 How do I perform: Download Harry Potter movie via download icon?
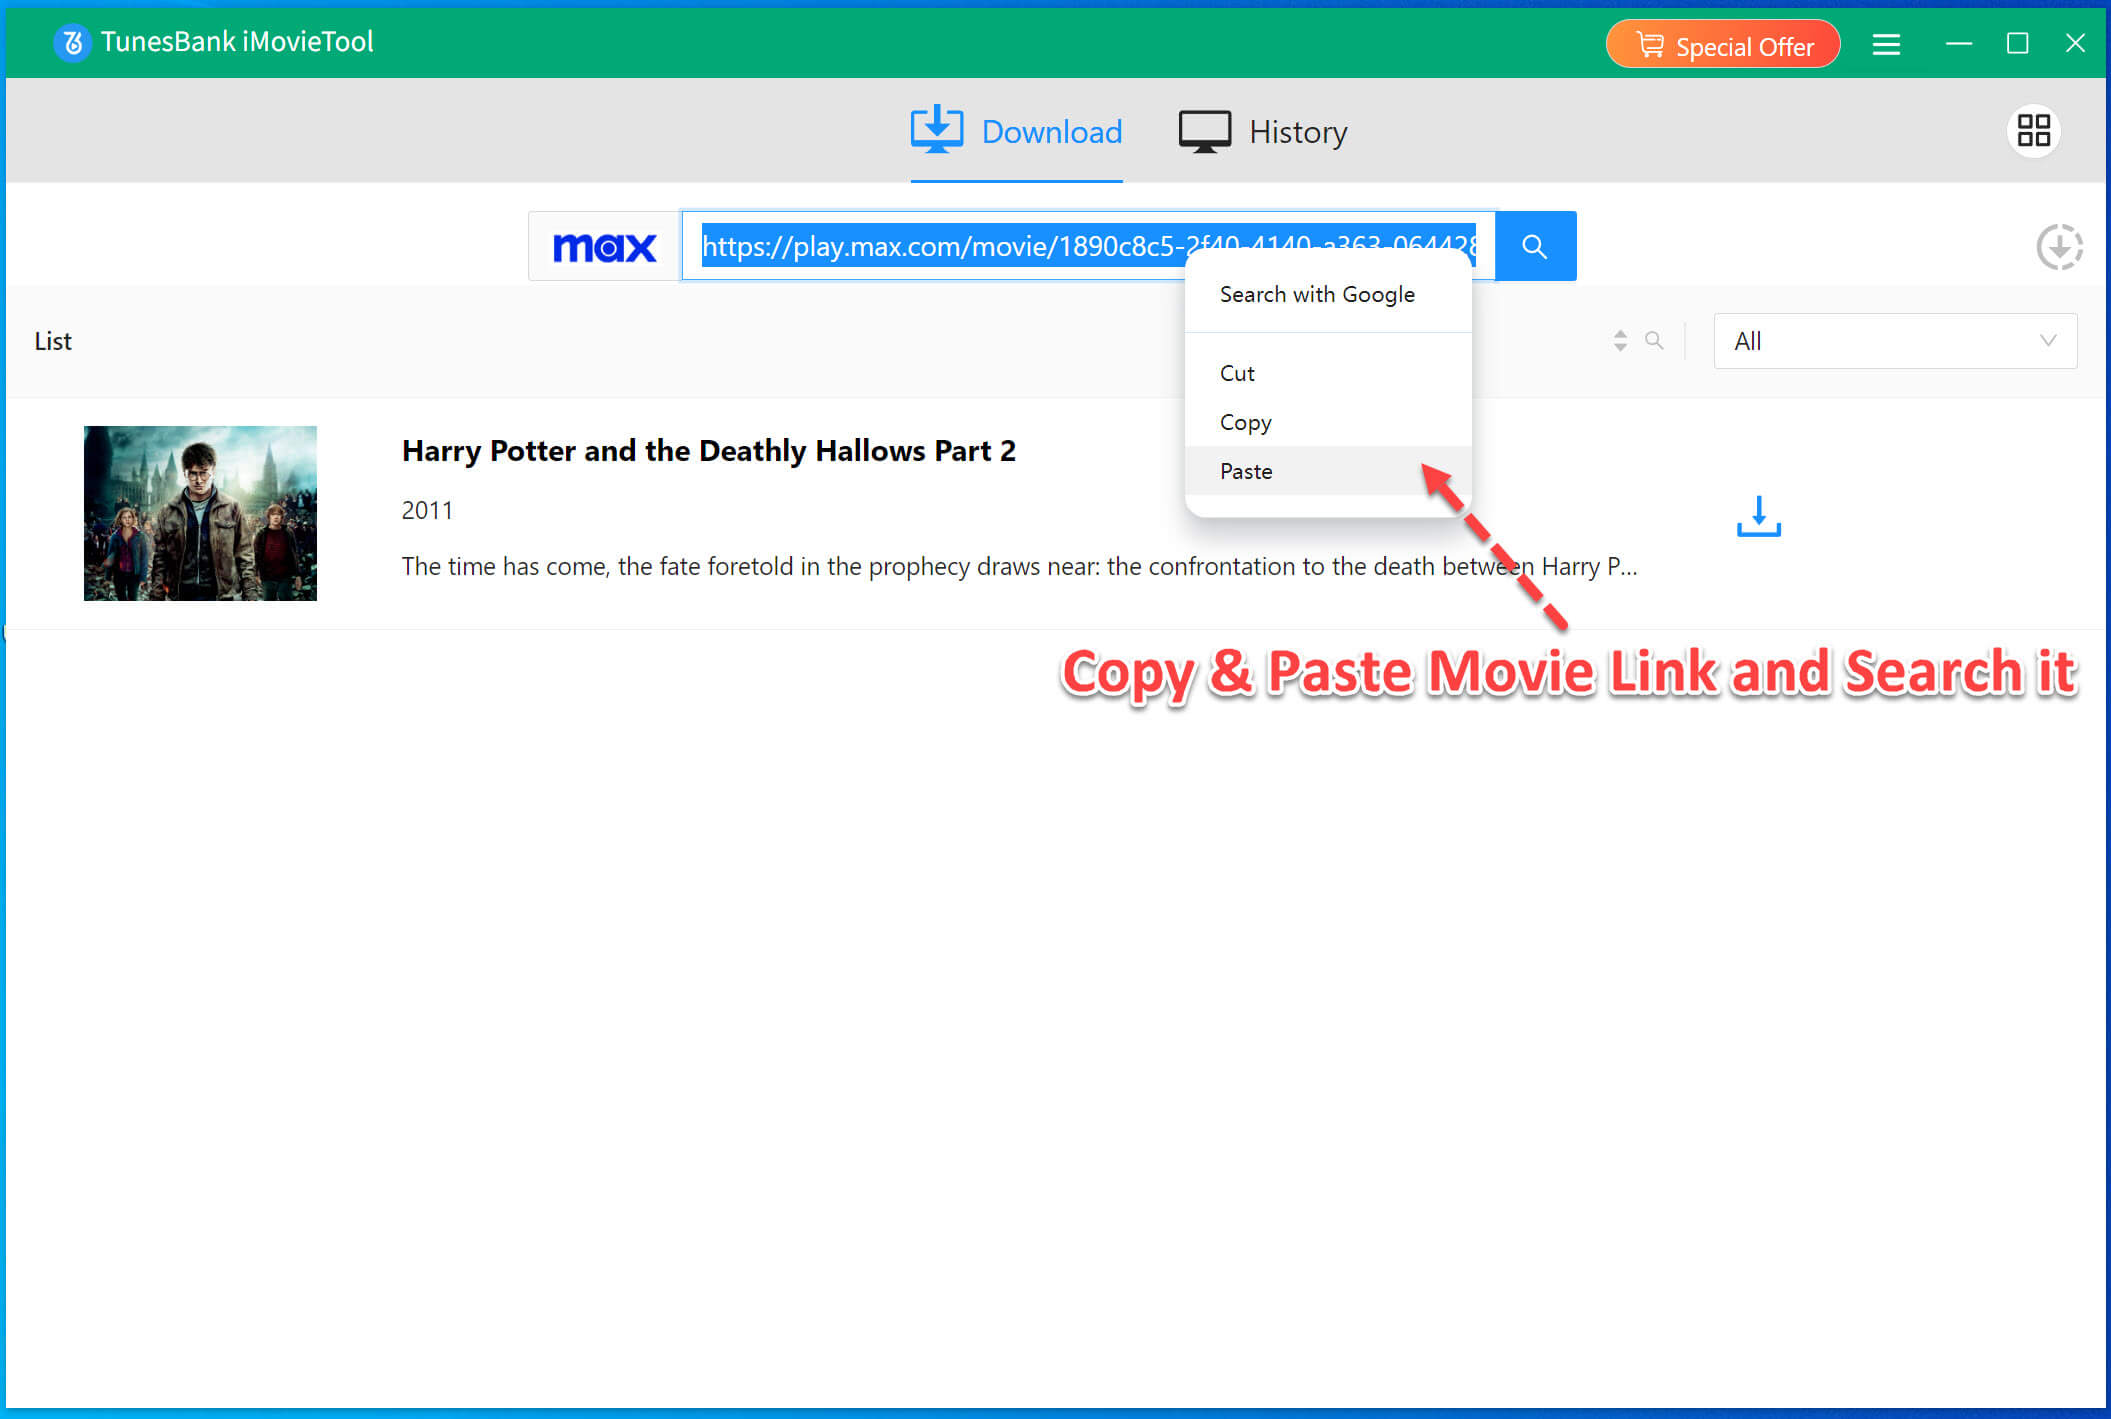pyautogui.click(x=1759, y=516)
